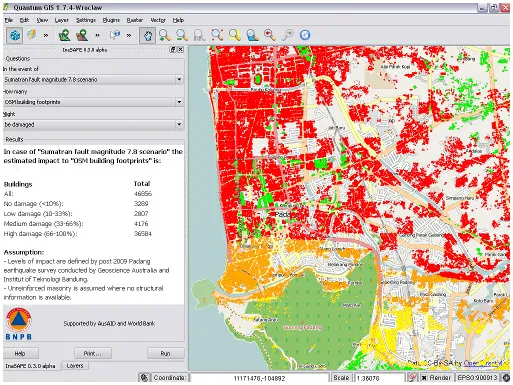Switch to the InaSAFE 0.3.0 alpha tab
This screenshot has height=385, width=513.
pos(31,366)
